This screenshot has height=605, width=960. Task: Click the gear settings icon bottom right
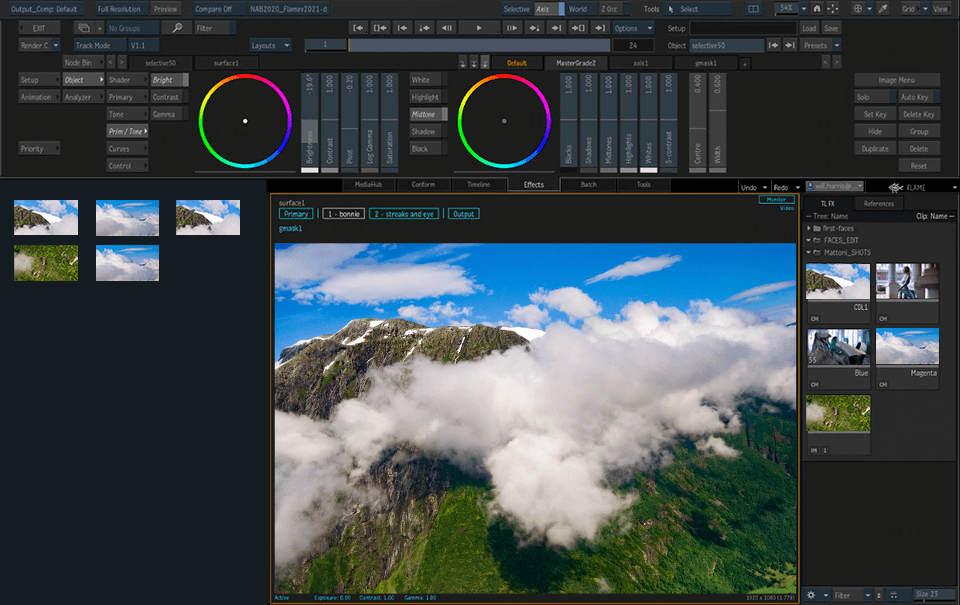(x=811, y=594)
